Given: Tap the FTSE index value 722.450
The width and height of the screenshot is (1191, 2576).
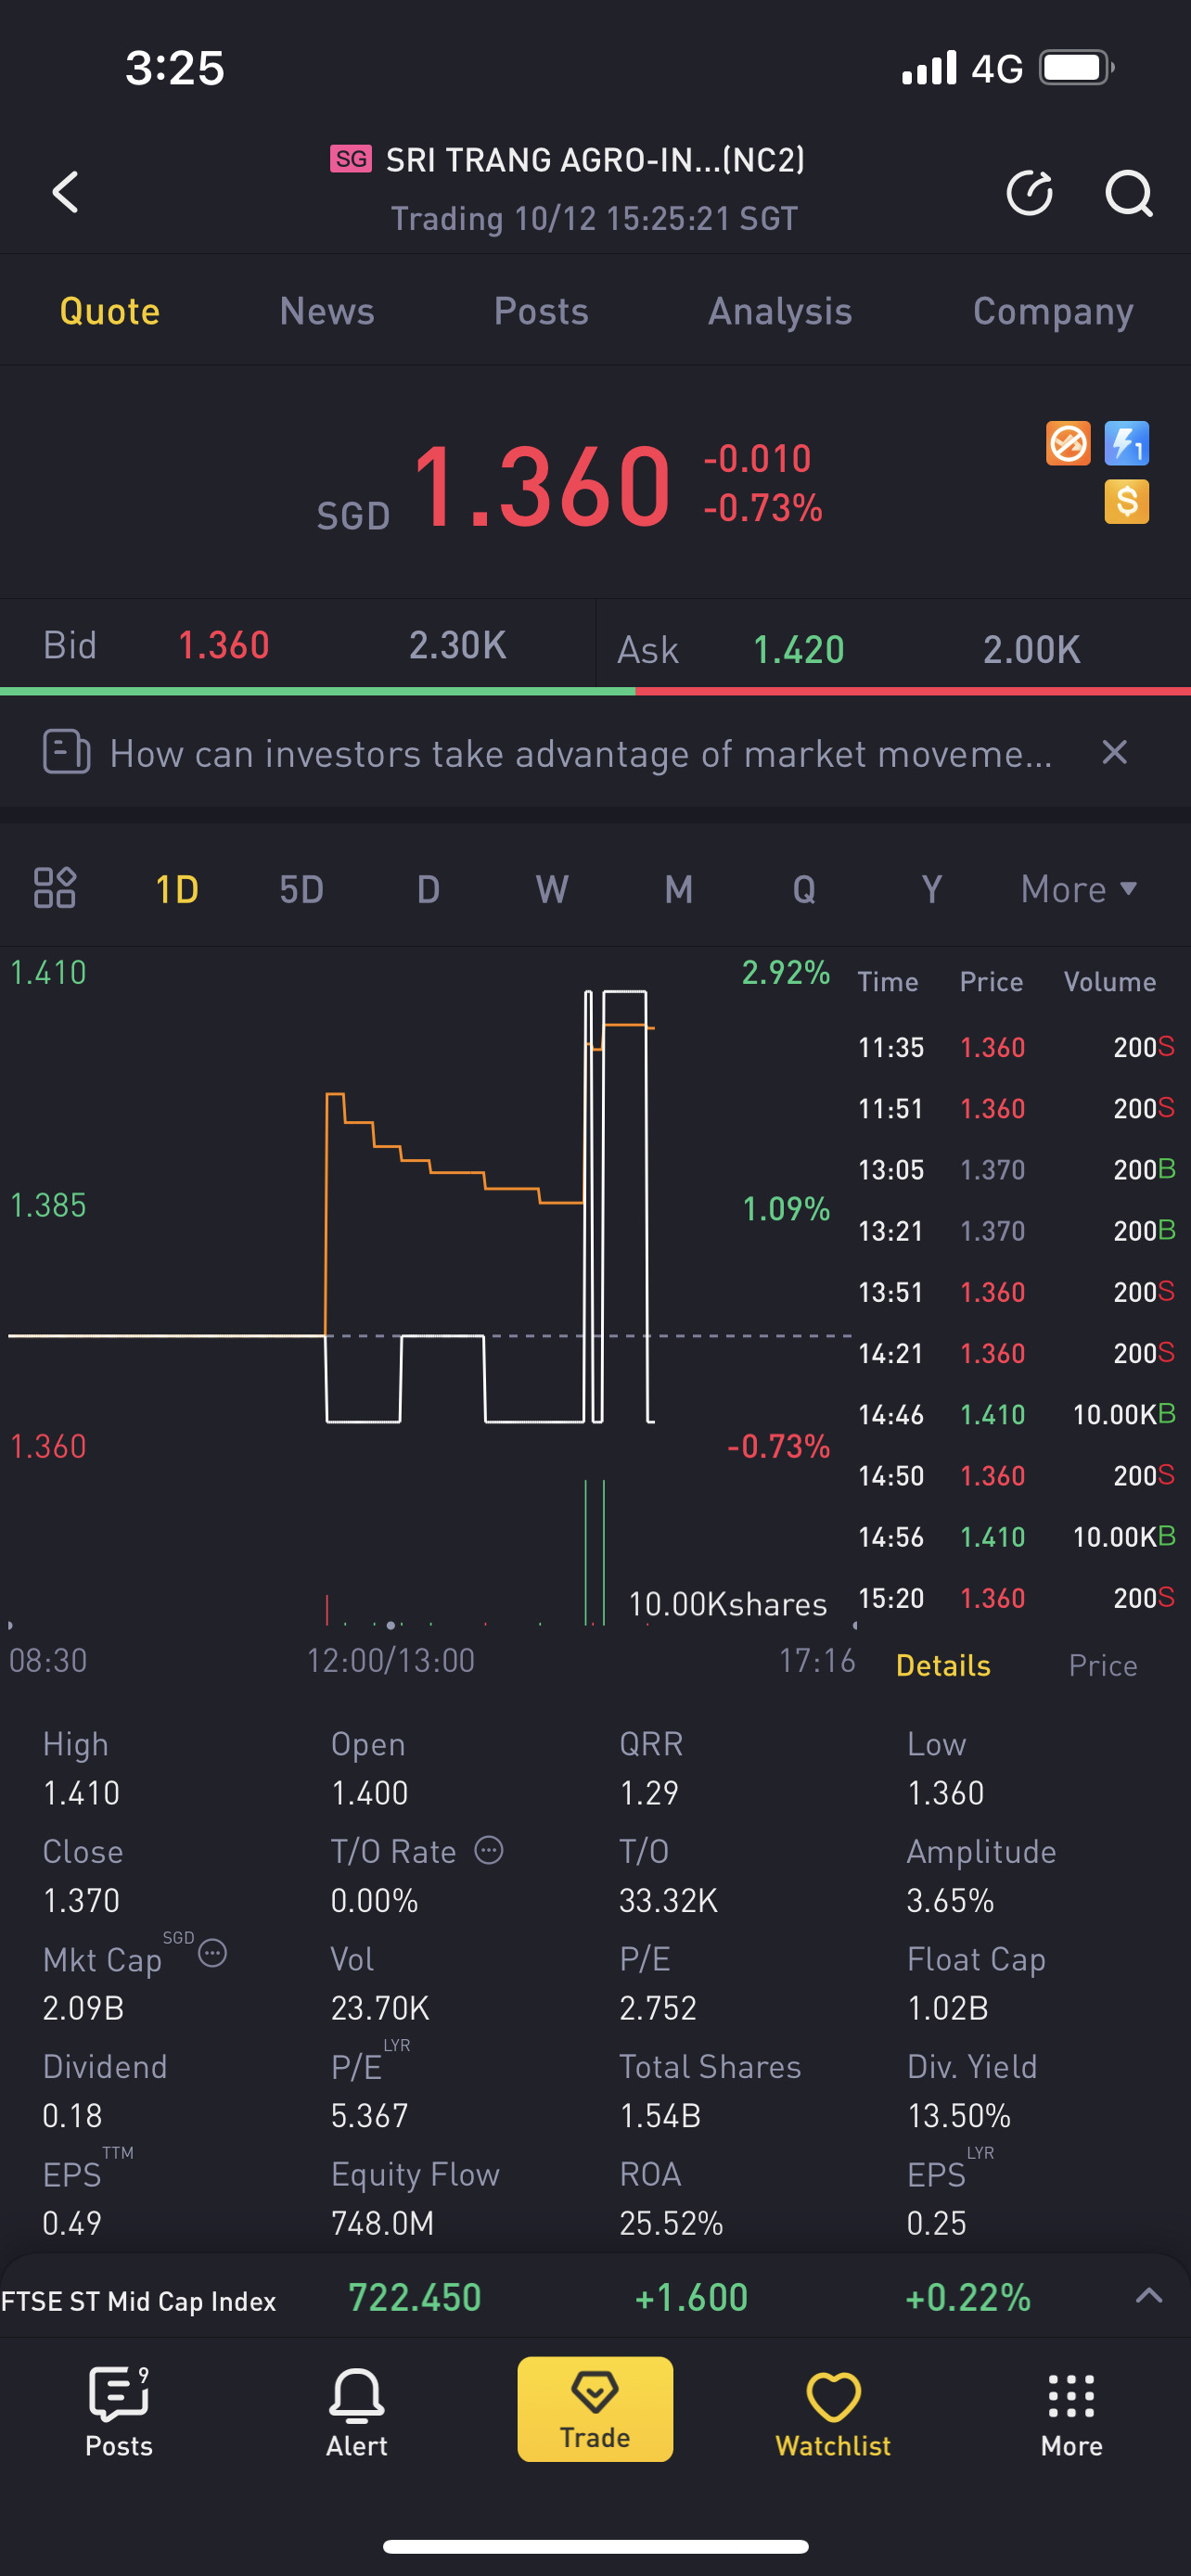Looking at the screenshot, I should 414,2297.
